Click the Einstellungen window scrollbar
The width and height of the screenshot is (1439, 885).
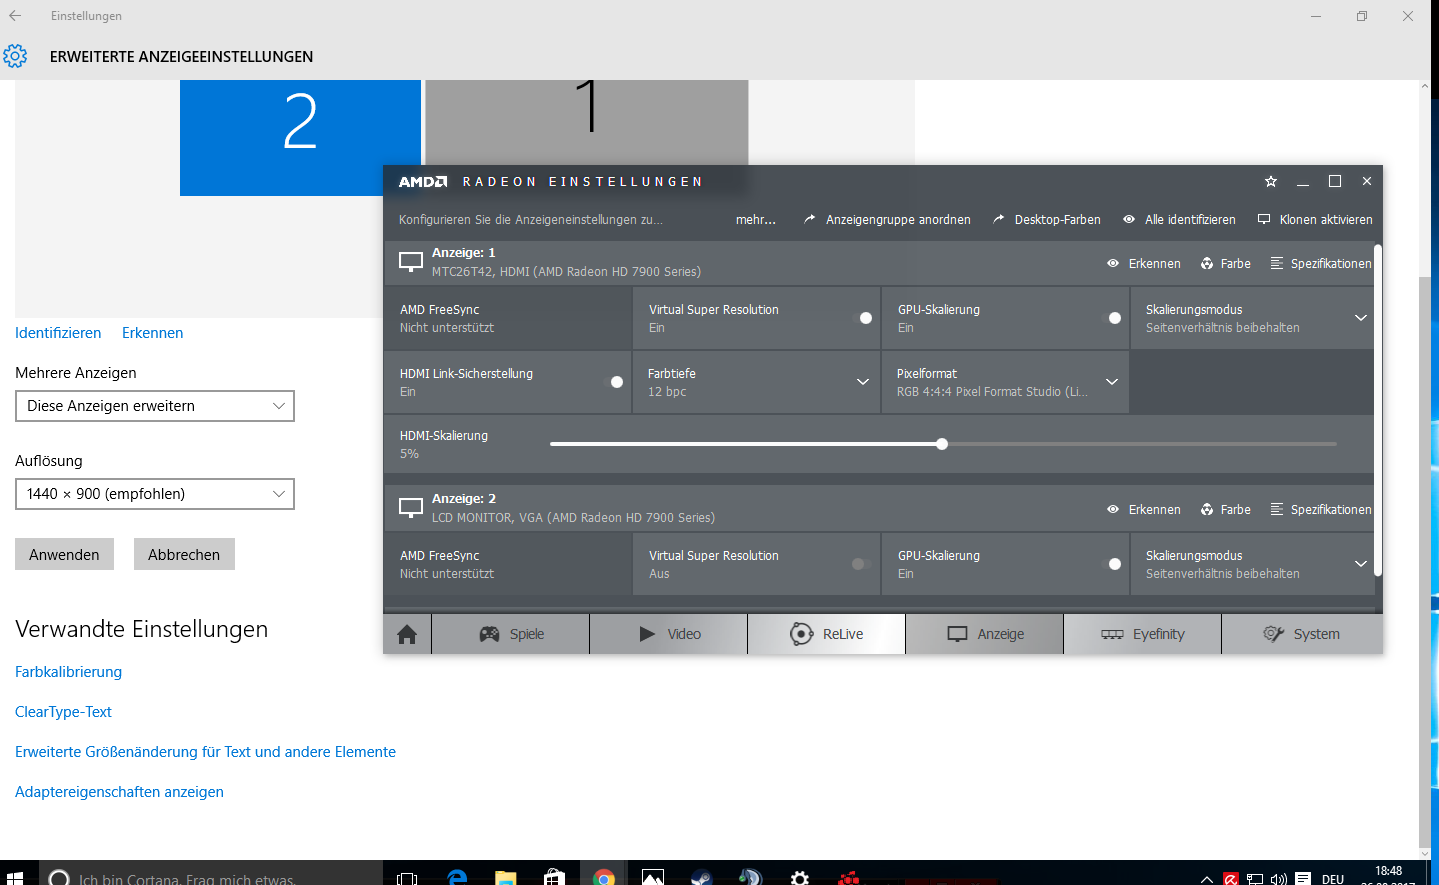coord(1425,560)
